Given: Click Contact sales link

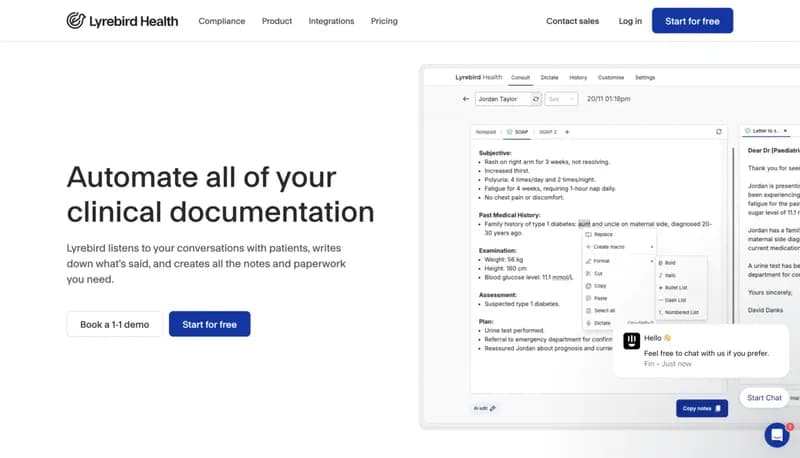Looking at the screenshot, I should [572, 21].
